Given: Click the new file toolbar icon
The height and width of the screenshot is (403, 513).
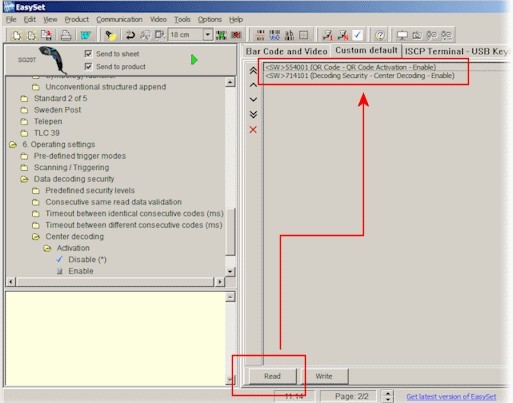Looking at the screenshot, I should click(16, 35).
